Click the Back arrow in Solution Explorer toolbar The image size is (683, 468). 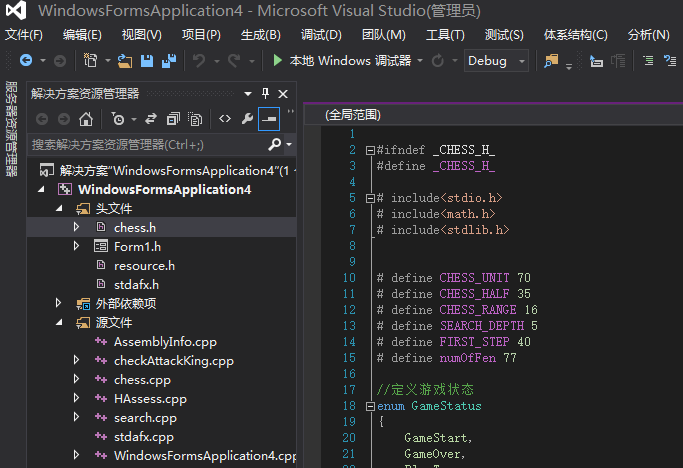tap(42, 119)
